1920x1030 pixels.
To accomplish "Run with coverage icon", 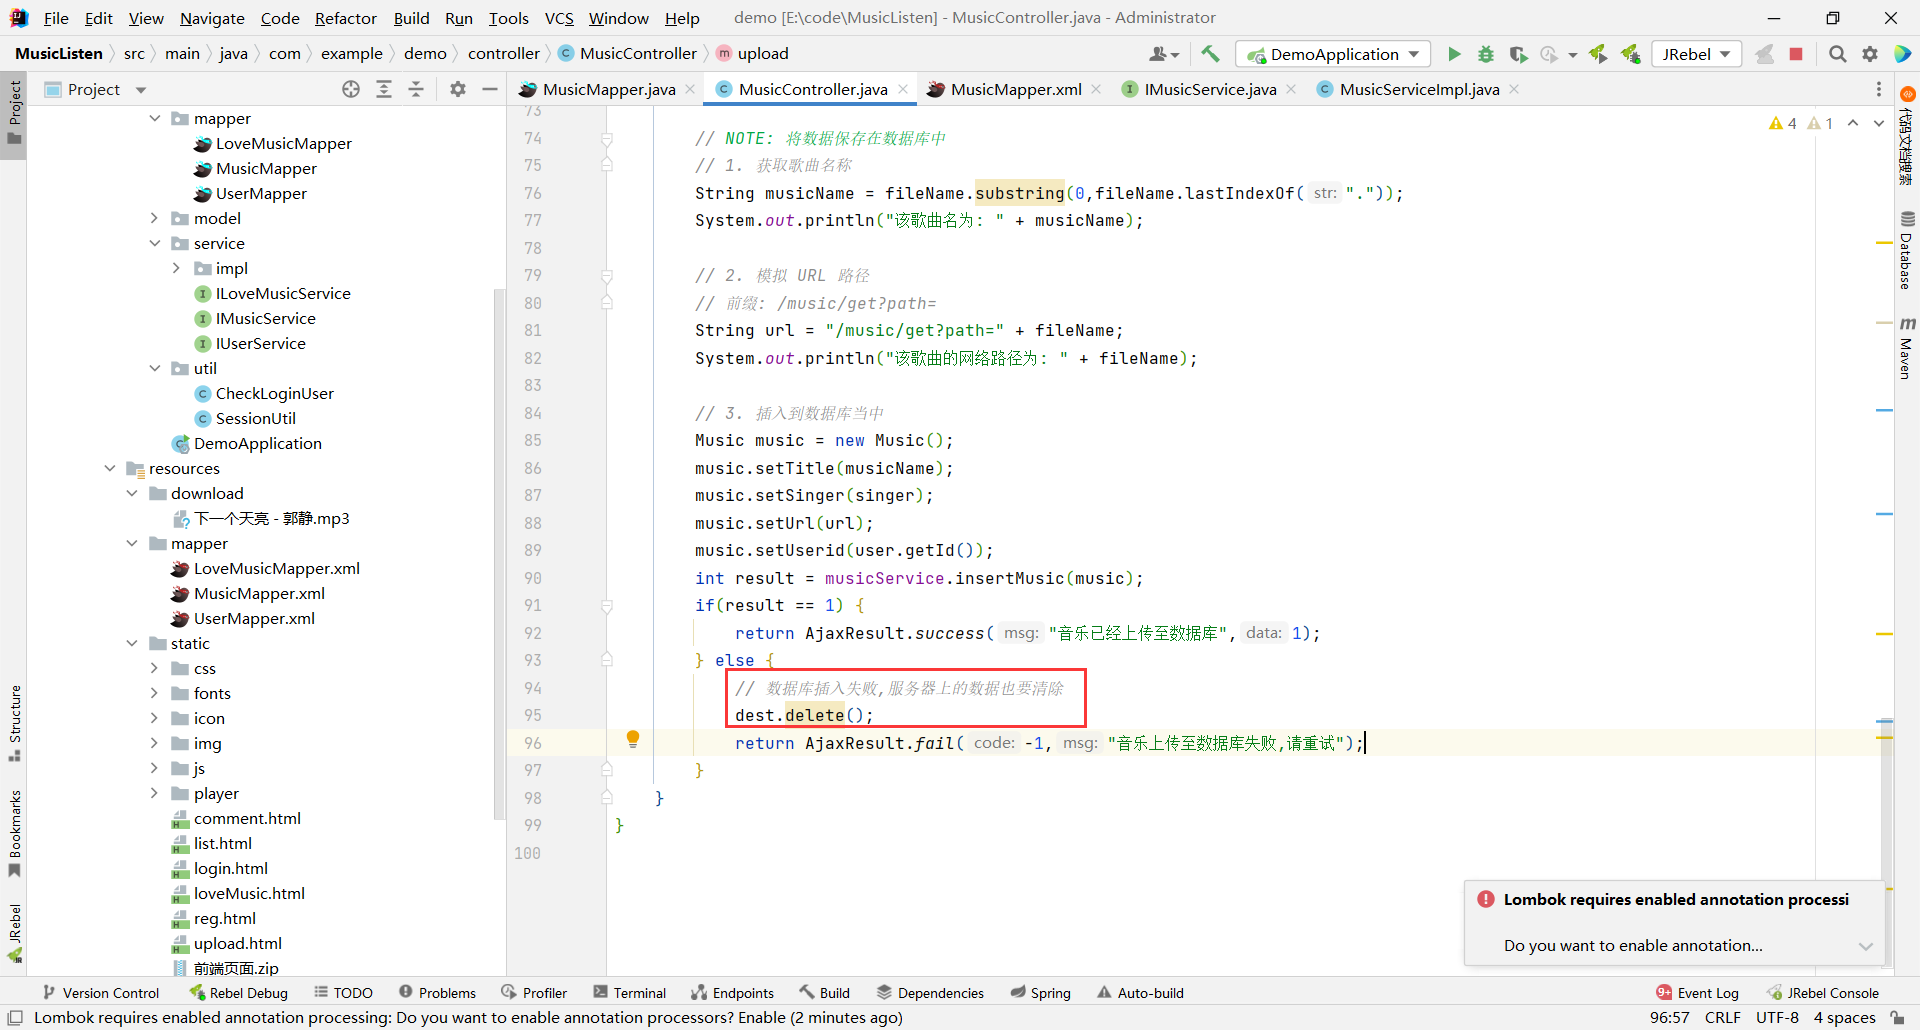I will (1518, 54).
